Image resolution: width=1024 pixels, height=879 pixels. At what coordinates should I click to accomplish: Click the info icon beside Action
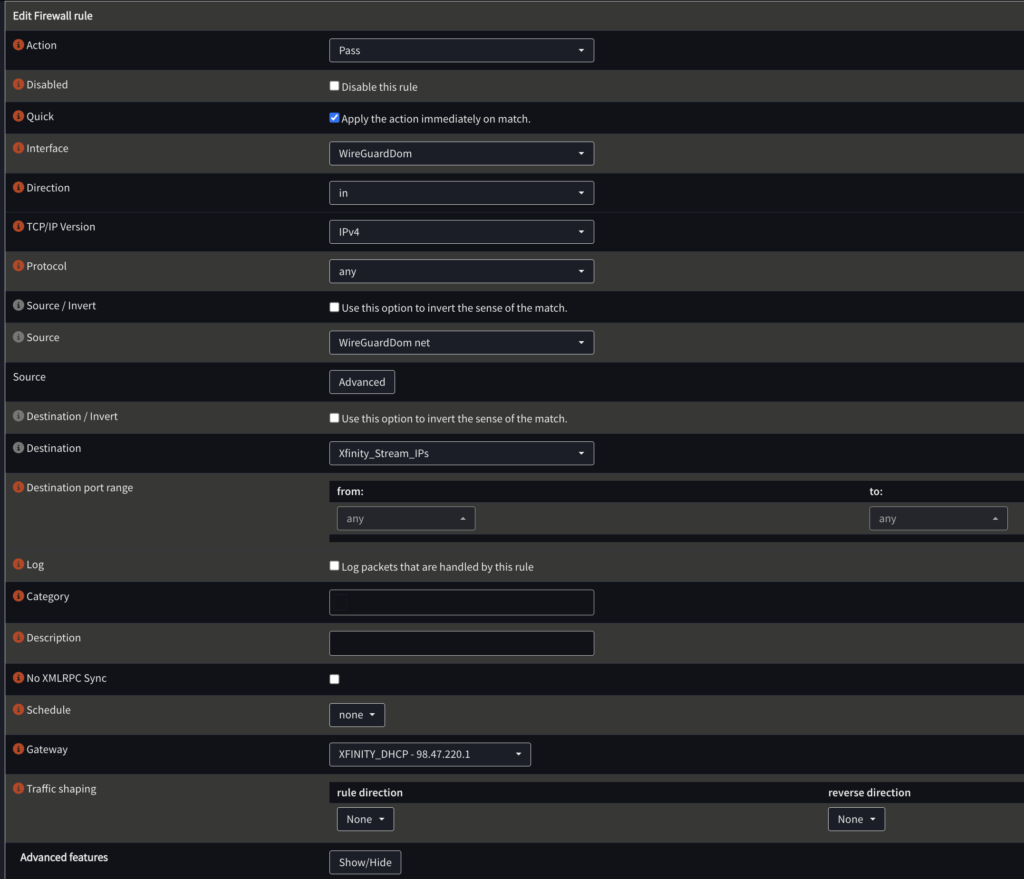coord(18,46)
